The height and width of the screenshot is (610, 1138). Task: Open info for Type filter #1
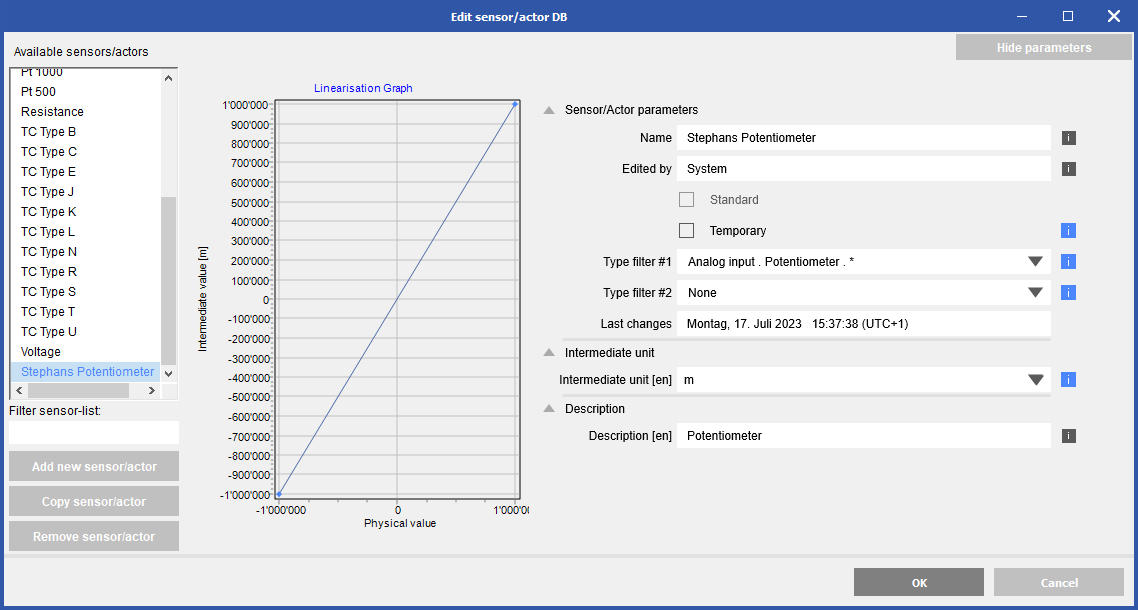click(x=1068, y=261)
